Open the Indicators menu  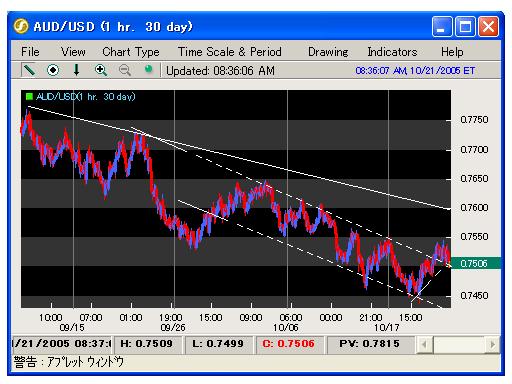392,52
